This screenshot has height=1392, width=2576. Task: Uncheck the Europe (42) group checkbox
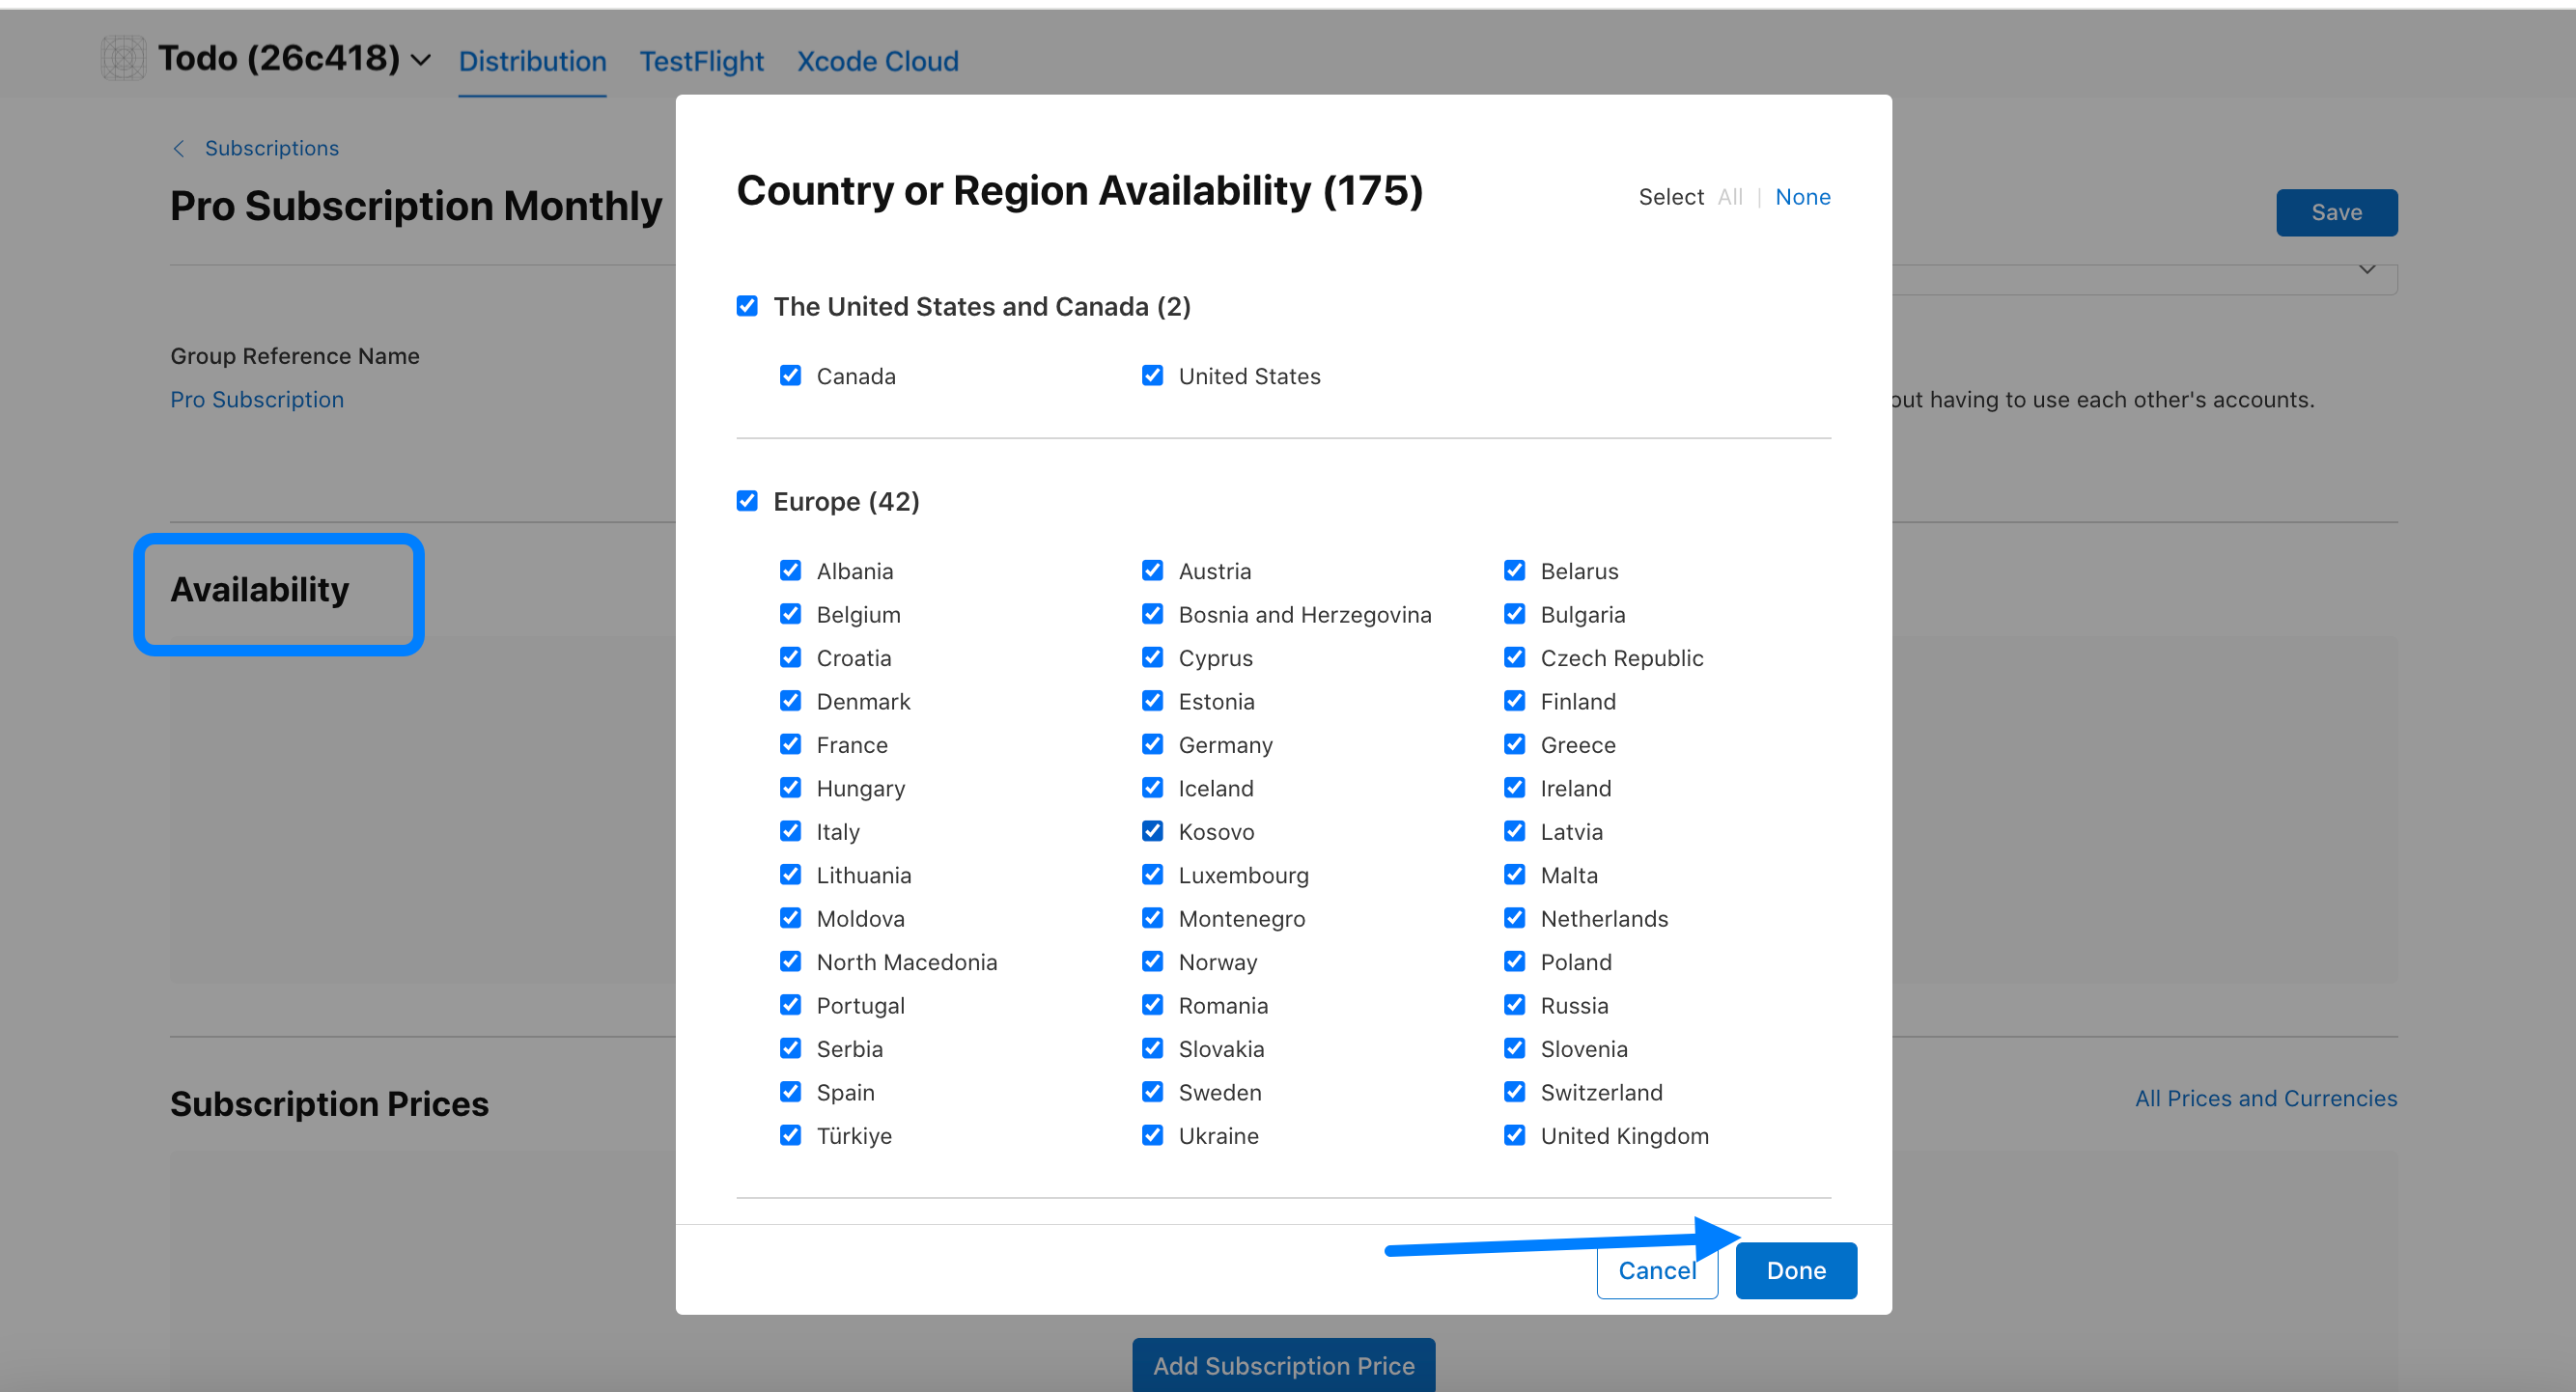click(x=747, y=501)
